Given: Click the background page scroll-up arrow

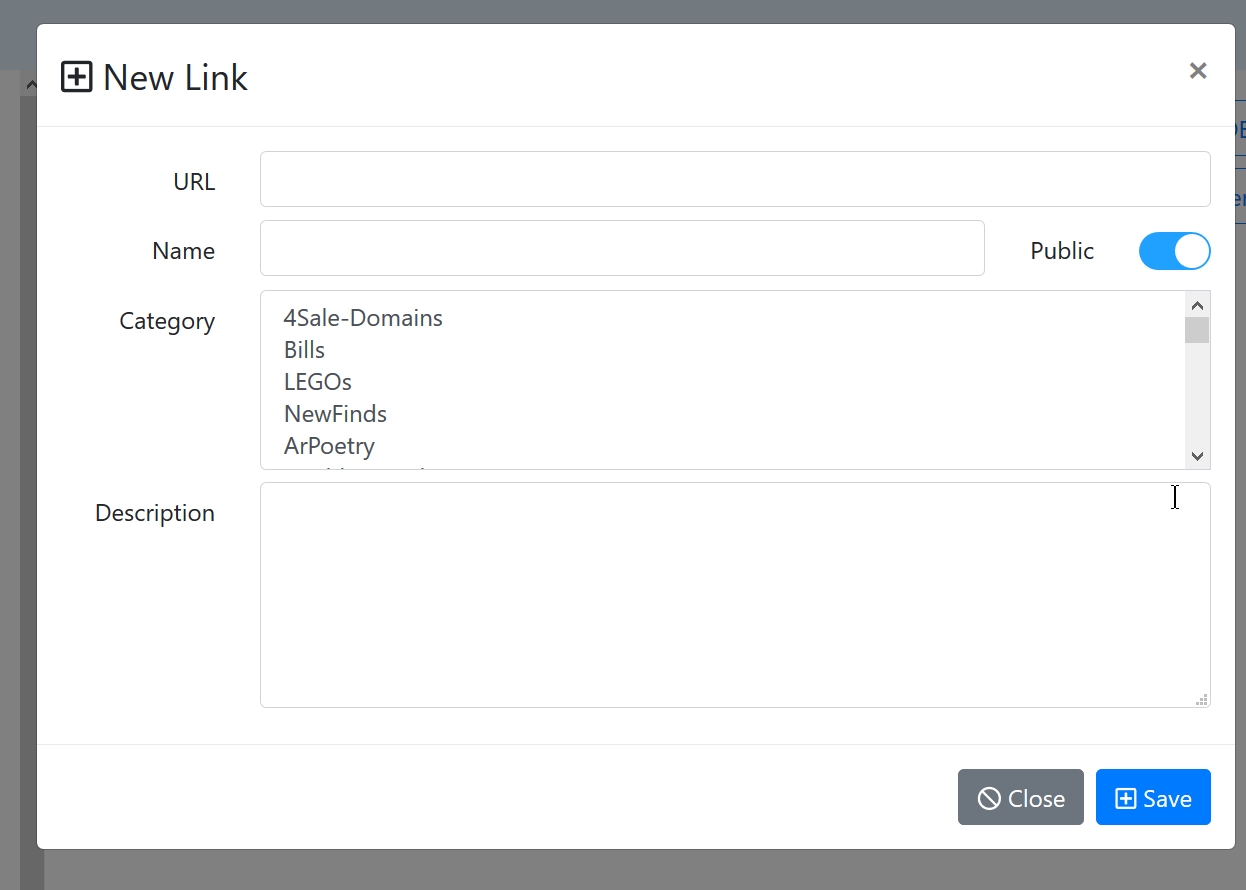Looking at the screenshot, I should (x=31, y=85).
